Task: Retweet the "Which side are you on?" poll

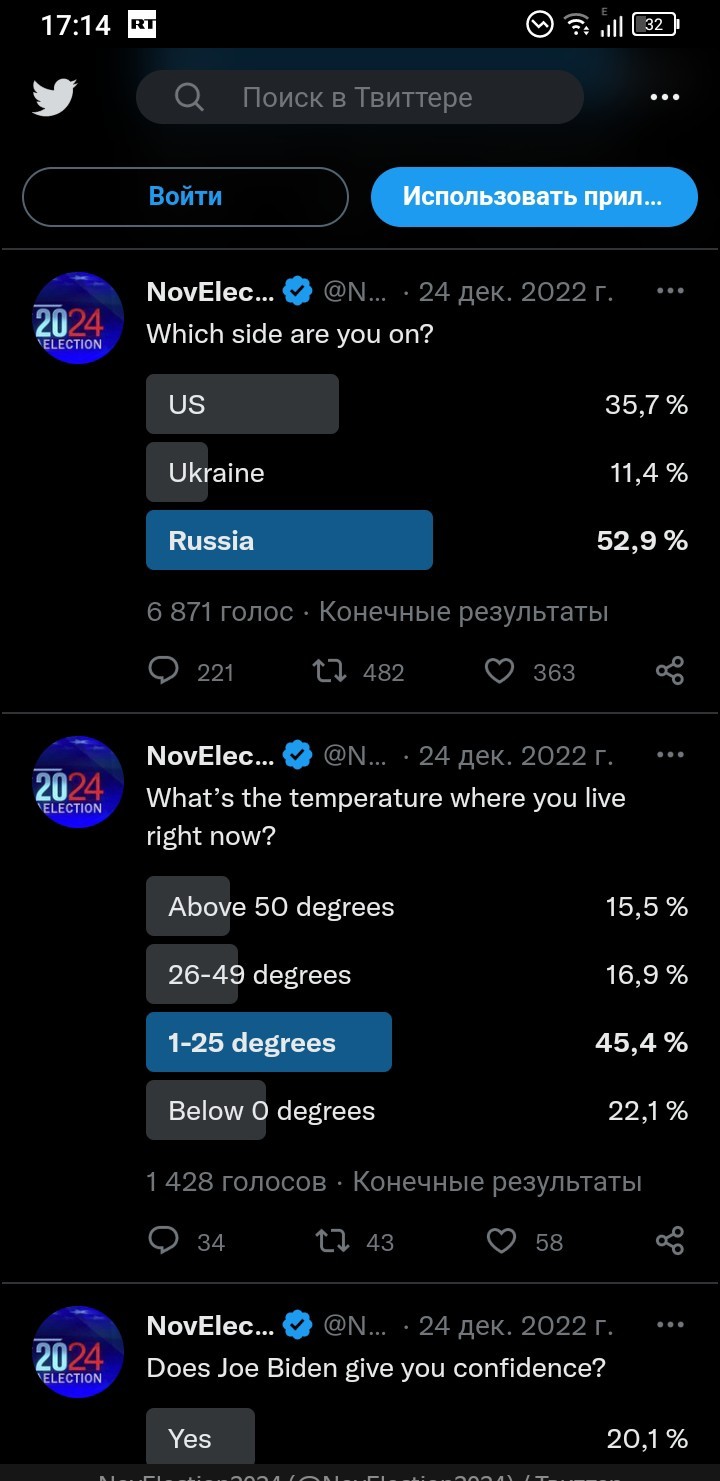Action: point(330,670)
